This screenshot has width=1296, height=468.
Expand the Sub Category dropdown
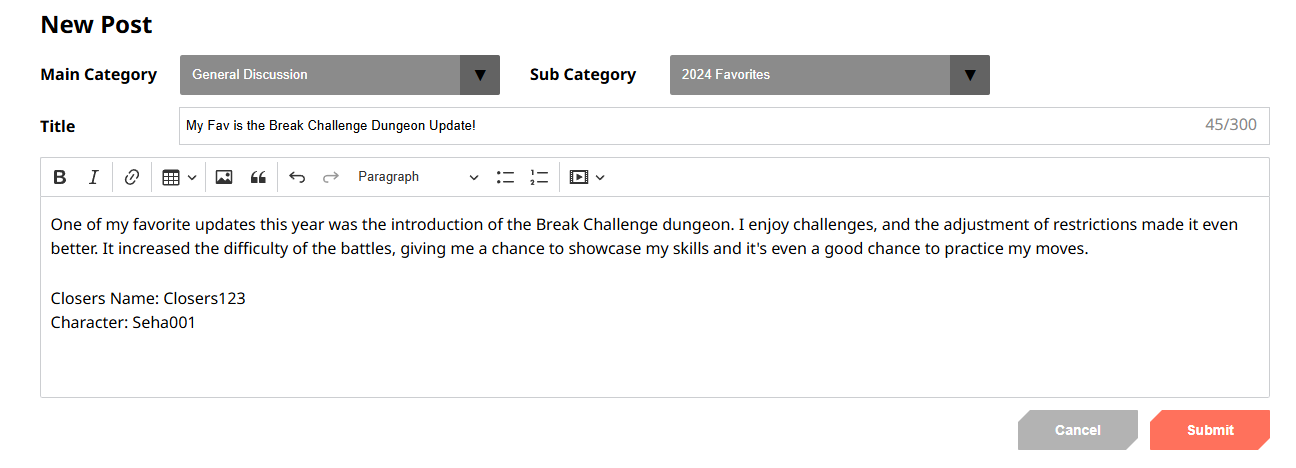coord(829,75)
